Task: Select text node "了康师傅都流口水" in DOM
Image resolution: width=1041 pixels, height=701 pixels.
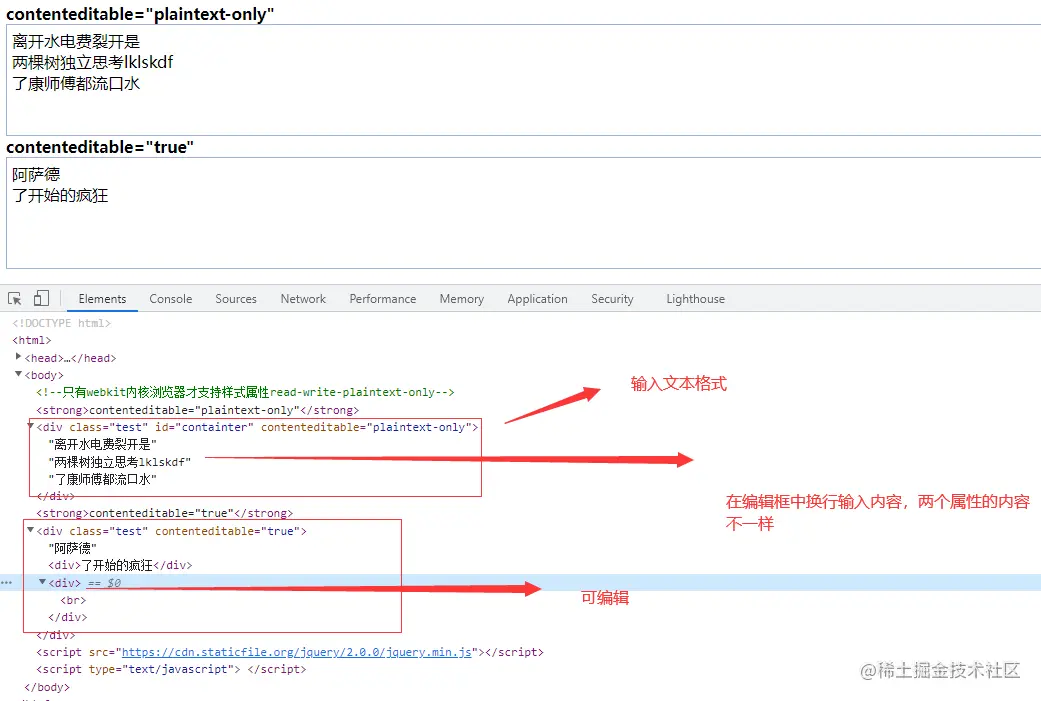Action: pos(102,479)
